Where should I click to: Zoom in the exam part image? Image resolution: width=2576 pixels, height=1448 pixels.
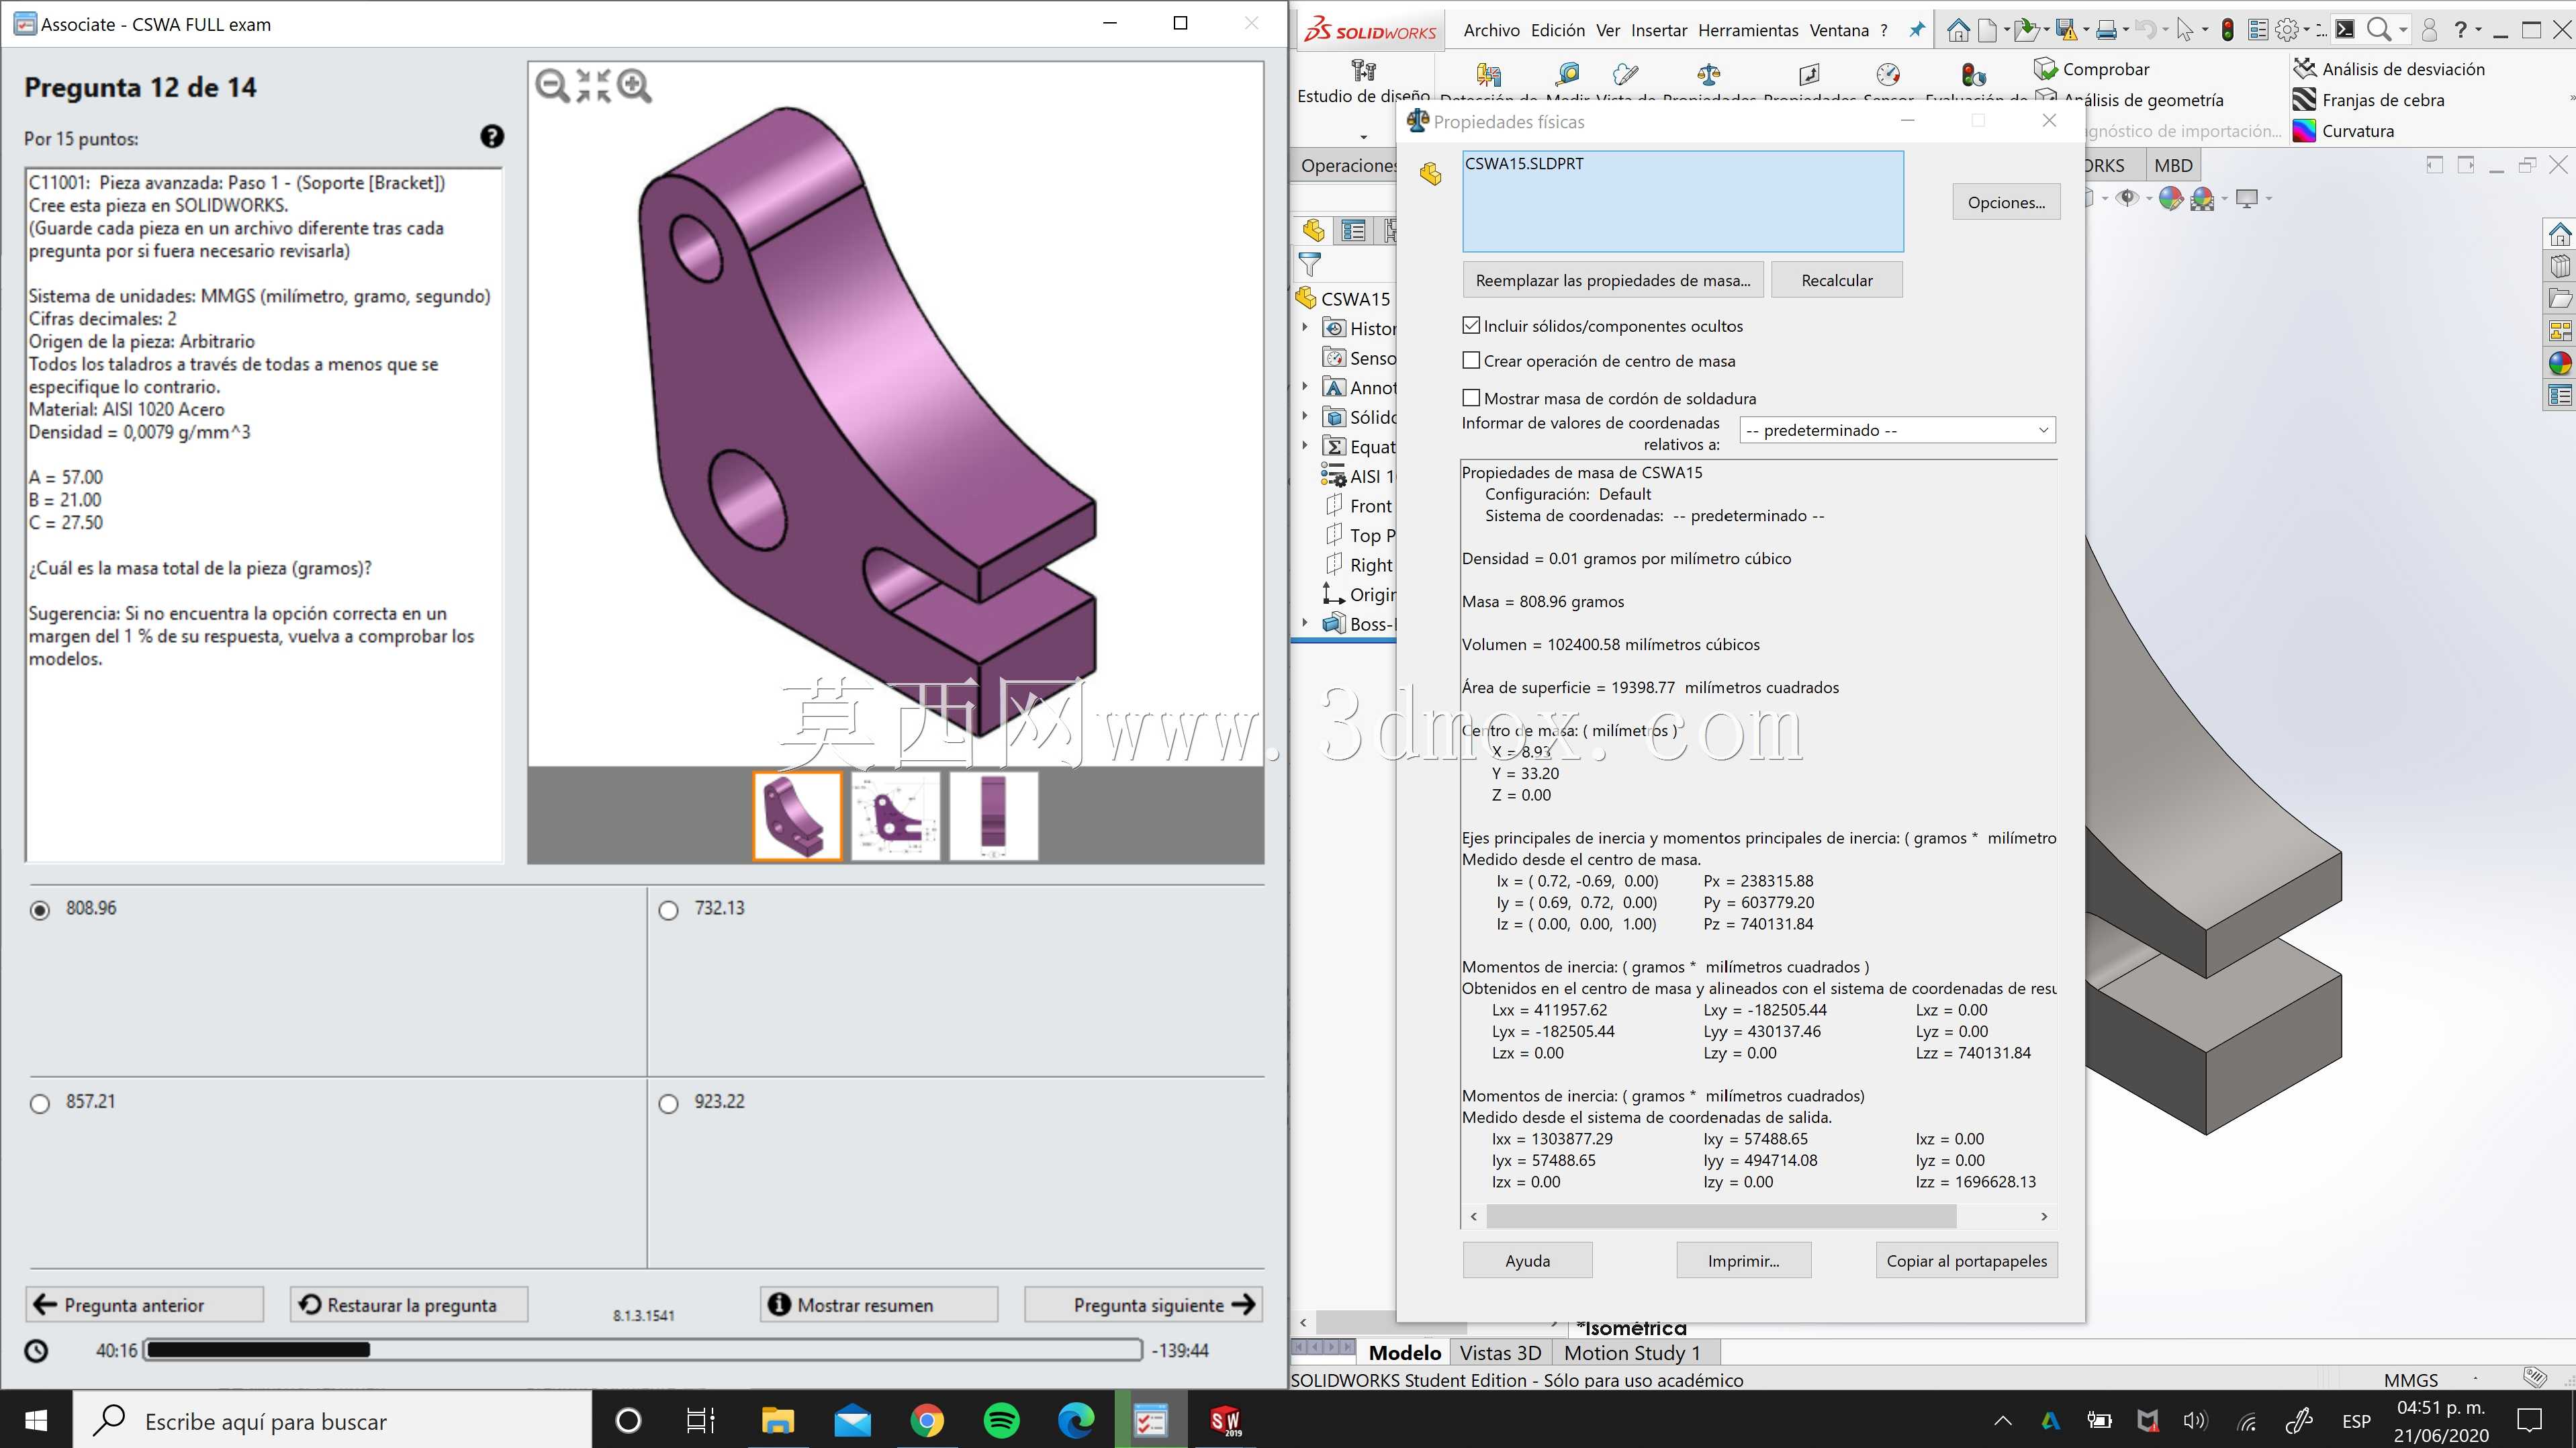(634, 85)
